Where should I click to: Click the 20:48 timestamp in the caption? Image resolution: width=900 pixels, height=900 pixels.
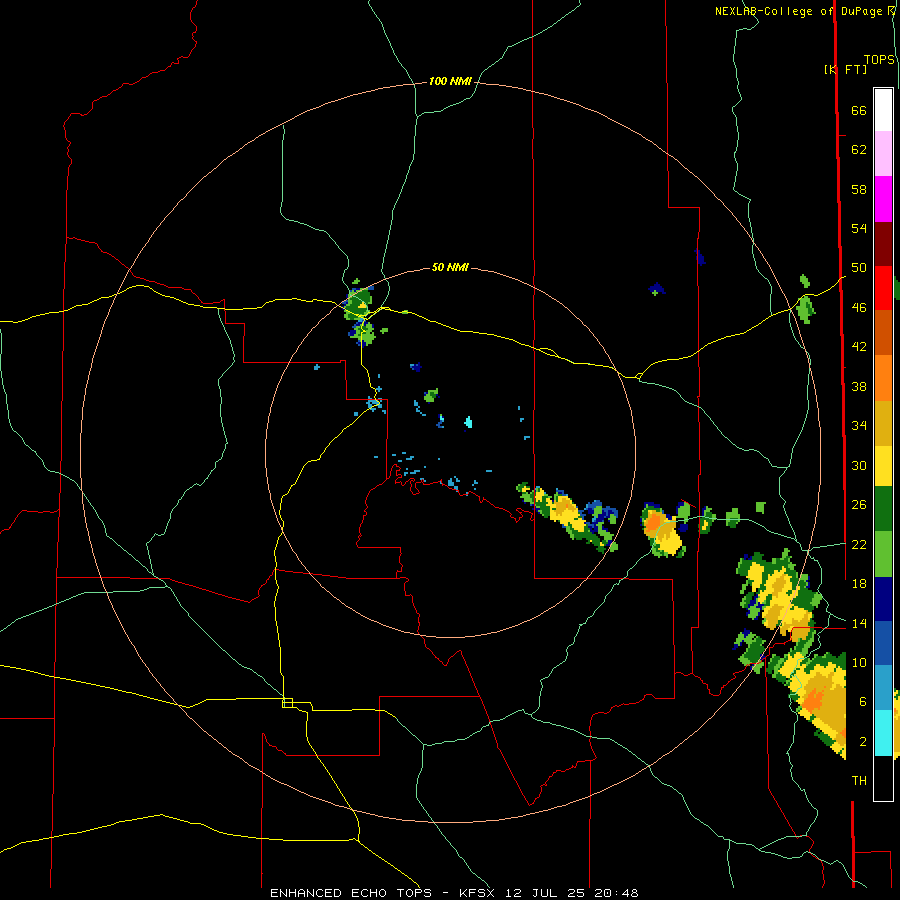[616, 893]
